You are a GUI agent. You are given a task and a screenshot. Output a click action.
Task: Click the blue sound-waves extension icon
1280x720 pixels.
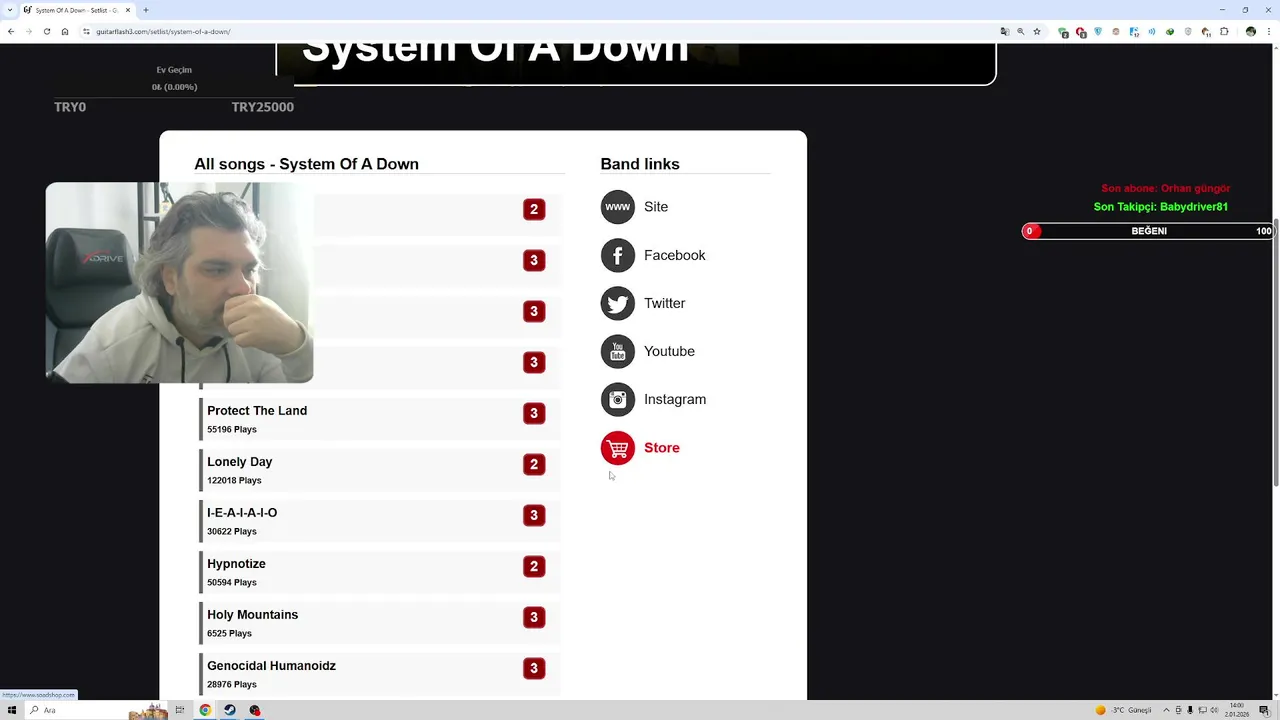click(1152, 31)
